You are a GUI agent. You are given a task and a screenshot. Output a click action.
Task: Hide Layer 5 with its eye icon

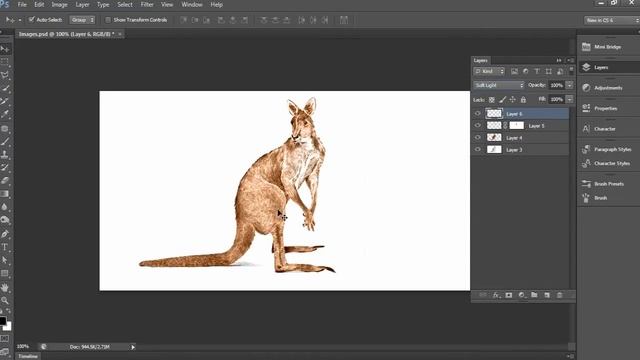478,125
